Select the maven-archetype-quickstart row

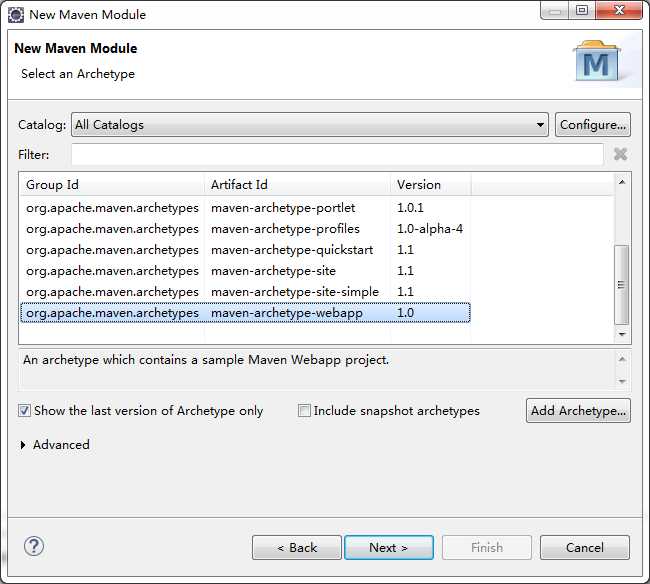pyautogui.click(x=245, y=250)
